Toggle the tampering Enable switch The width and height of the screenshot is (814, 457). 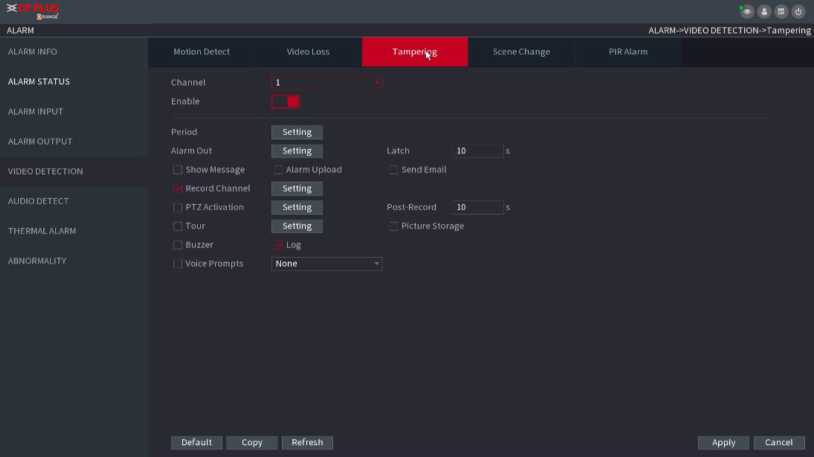(x=286, y=101)
